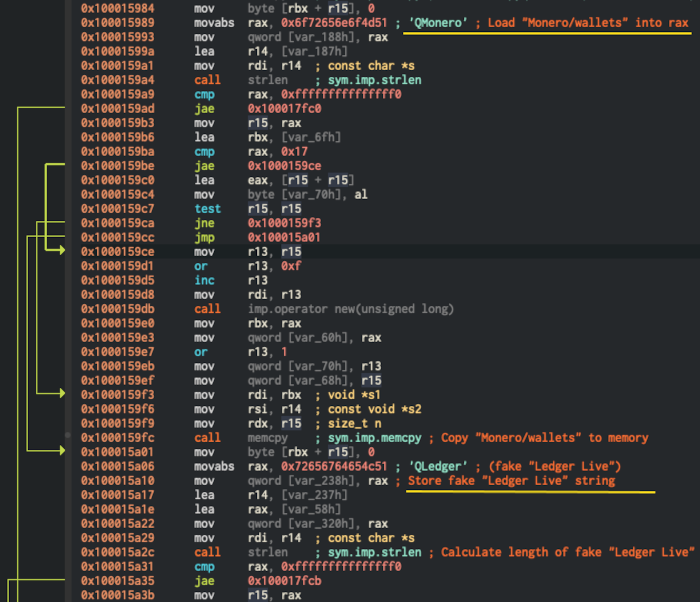Viewport: 700px width, 602px height.
Task: Select 0xfffffffffffffff0 immediate at 0x1000159a9
Action: 341,94
